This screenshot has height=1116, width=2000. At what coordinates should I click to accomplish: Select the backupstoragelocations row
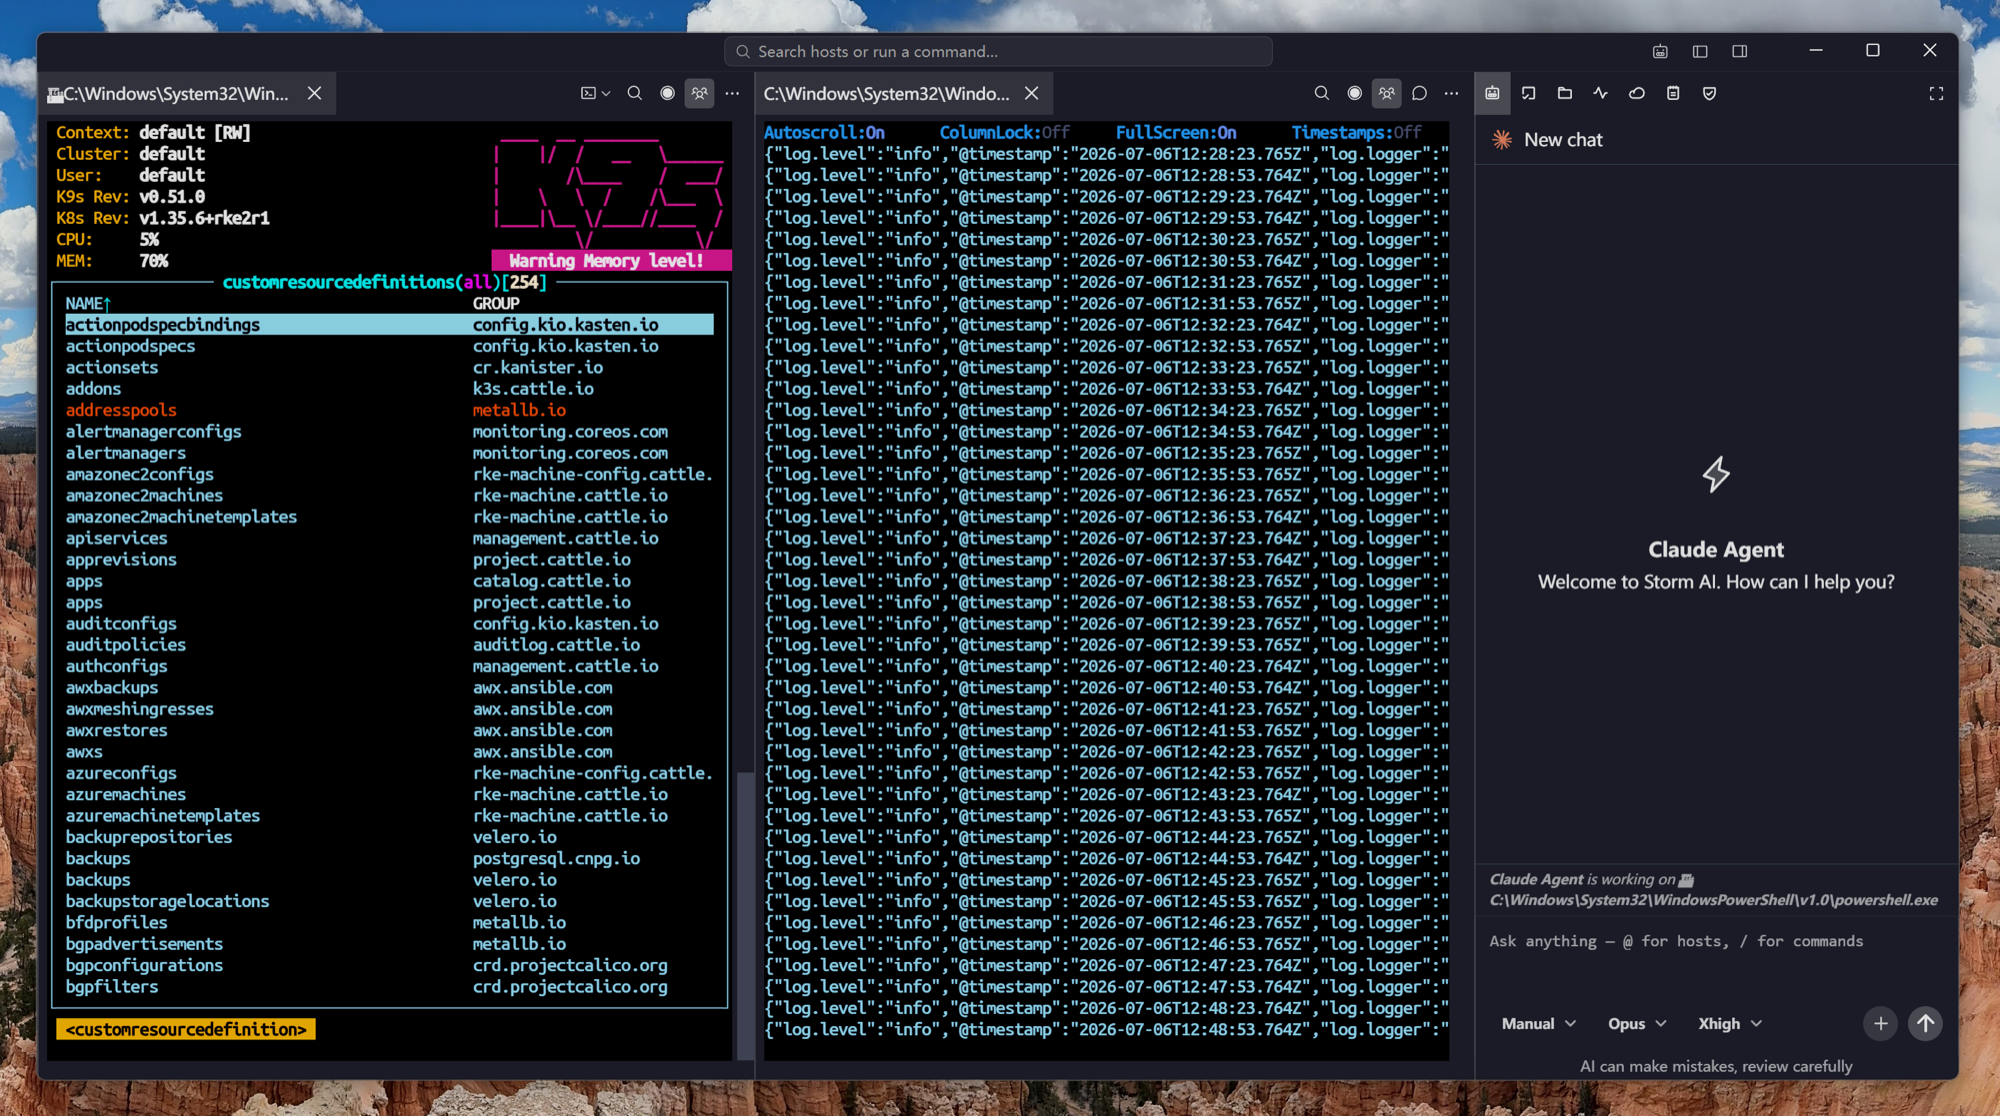(x=389, y=901)
